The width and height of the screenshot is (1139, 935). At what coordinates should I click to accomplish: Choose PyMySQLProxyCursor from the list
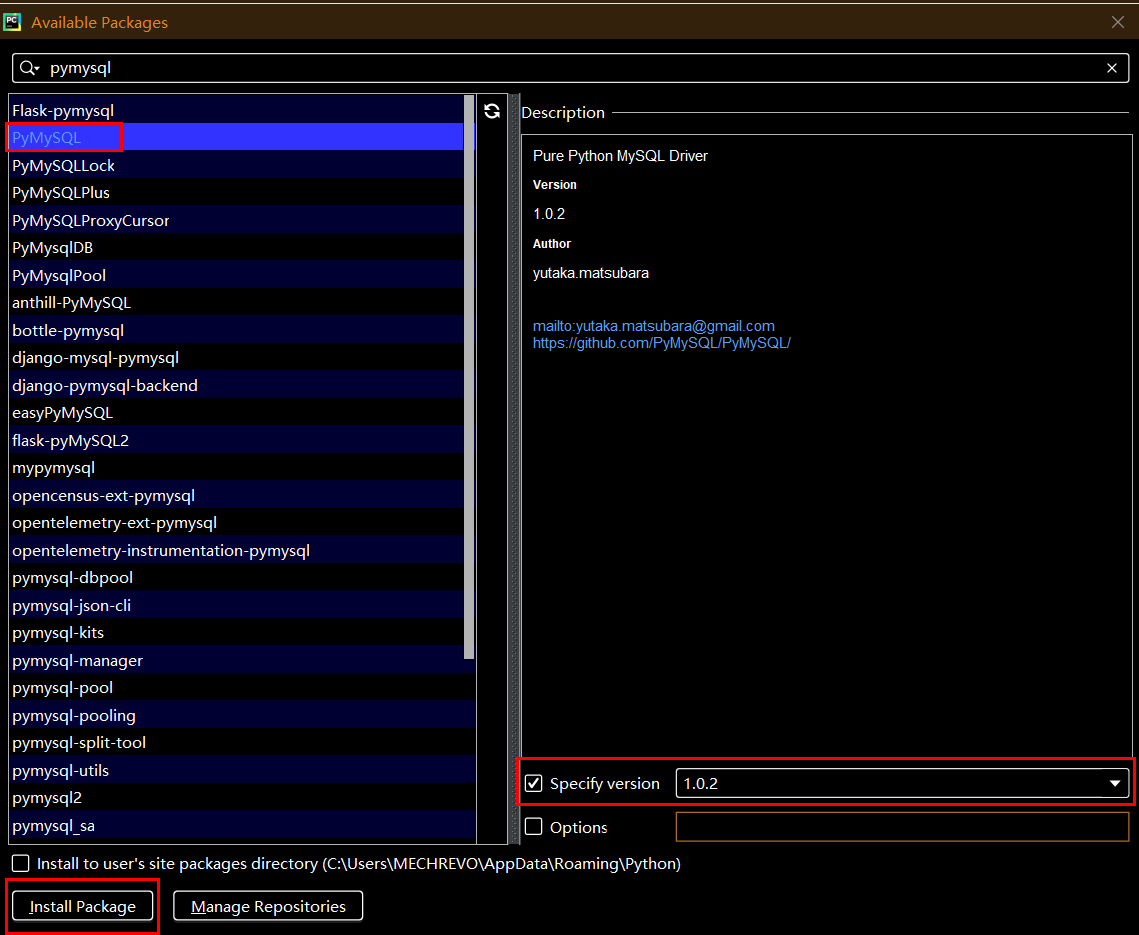pos(236,220)
